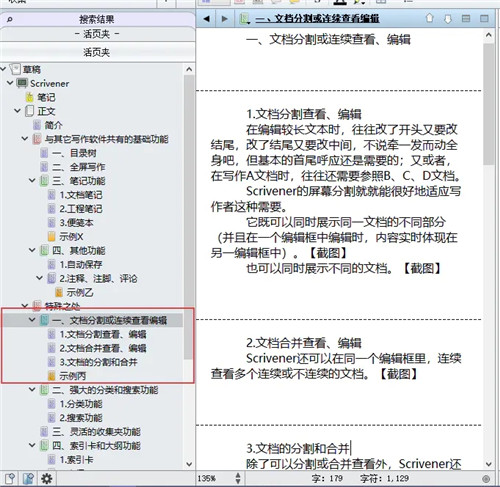Image resolution: width=500 pixels, height=487 pixels.
Task: Click the editor scrollbar down arrow
Action: point(489,464)
